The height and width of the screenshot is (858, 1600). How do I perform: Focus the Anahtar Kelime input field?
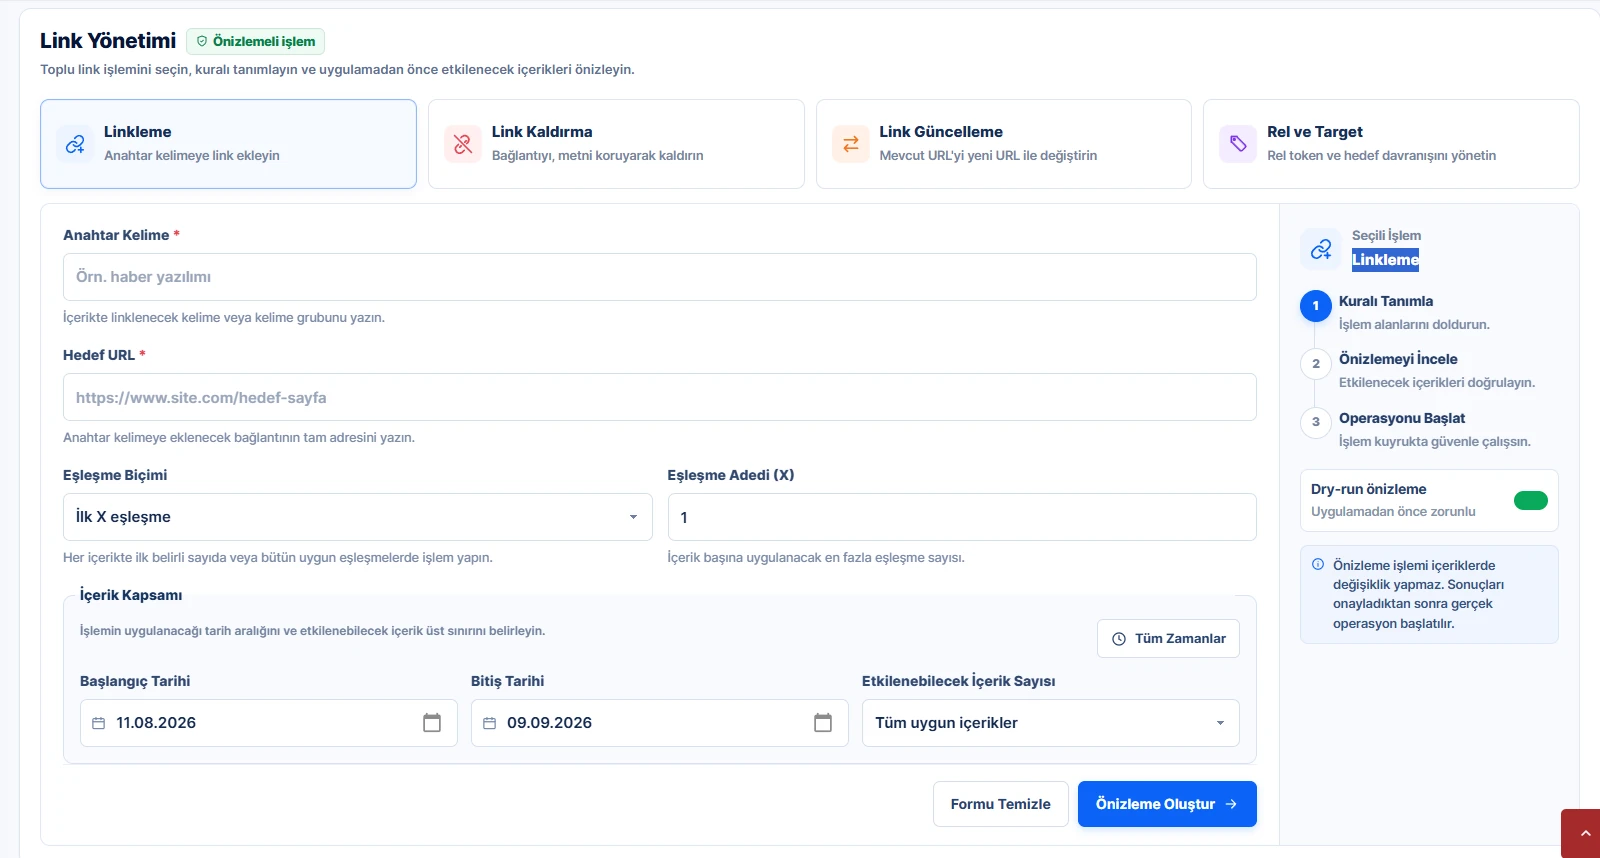click(x=660, y=277)
